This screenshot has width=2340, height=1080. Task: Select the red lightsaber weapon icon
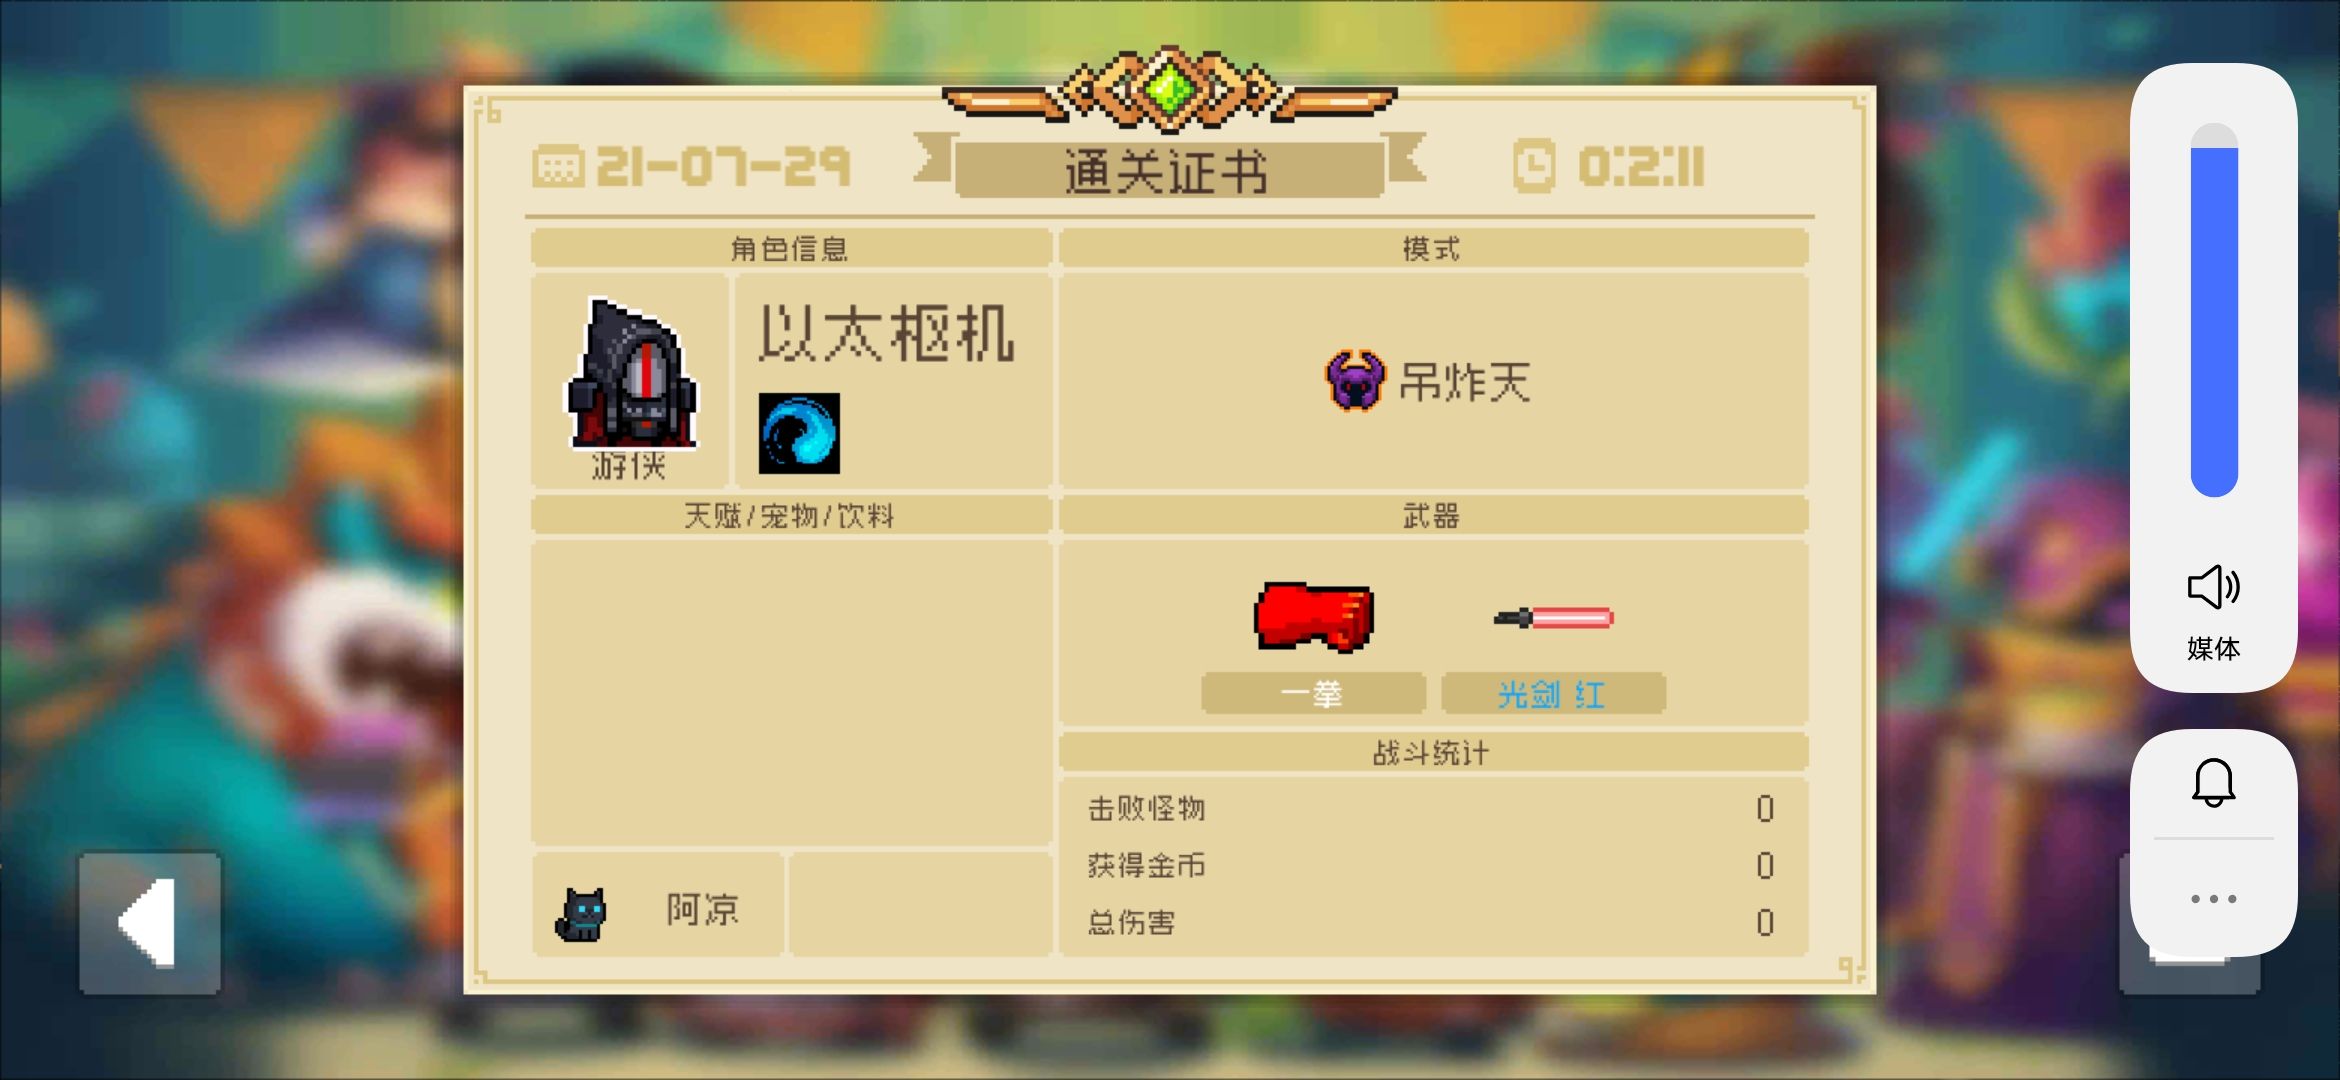[x=1553, y=618]
